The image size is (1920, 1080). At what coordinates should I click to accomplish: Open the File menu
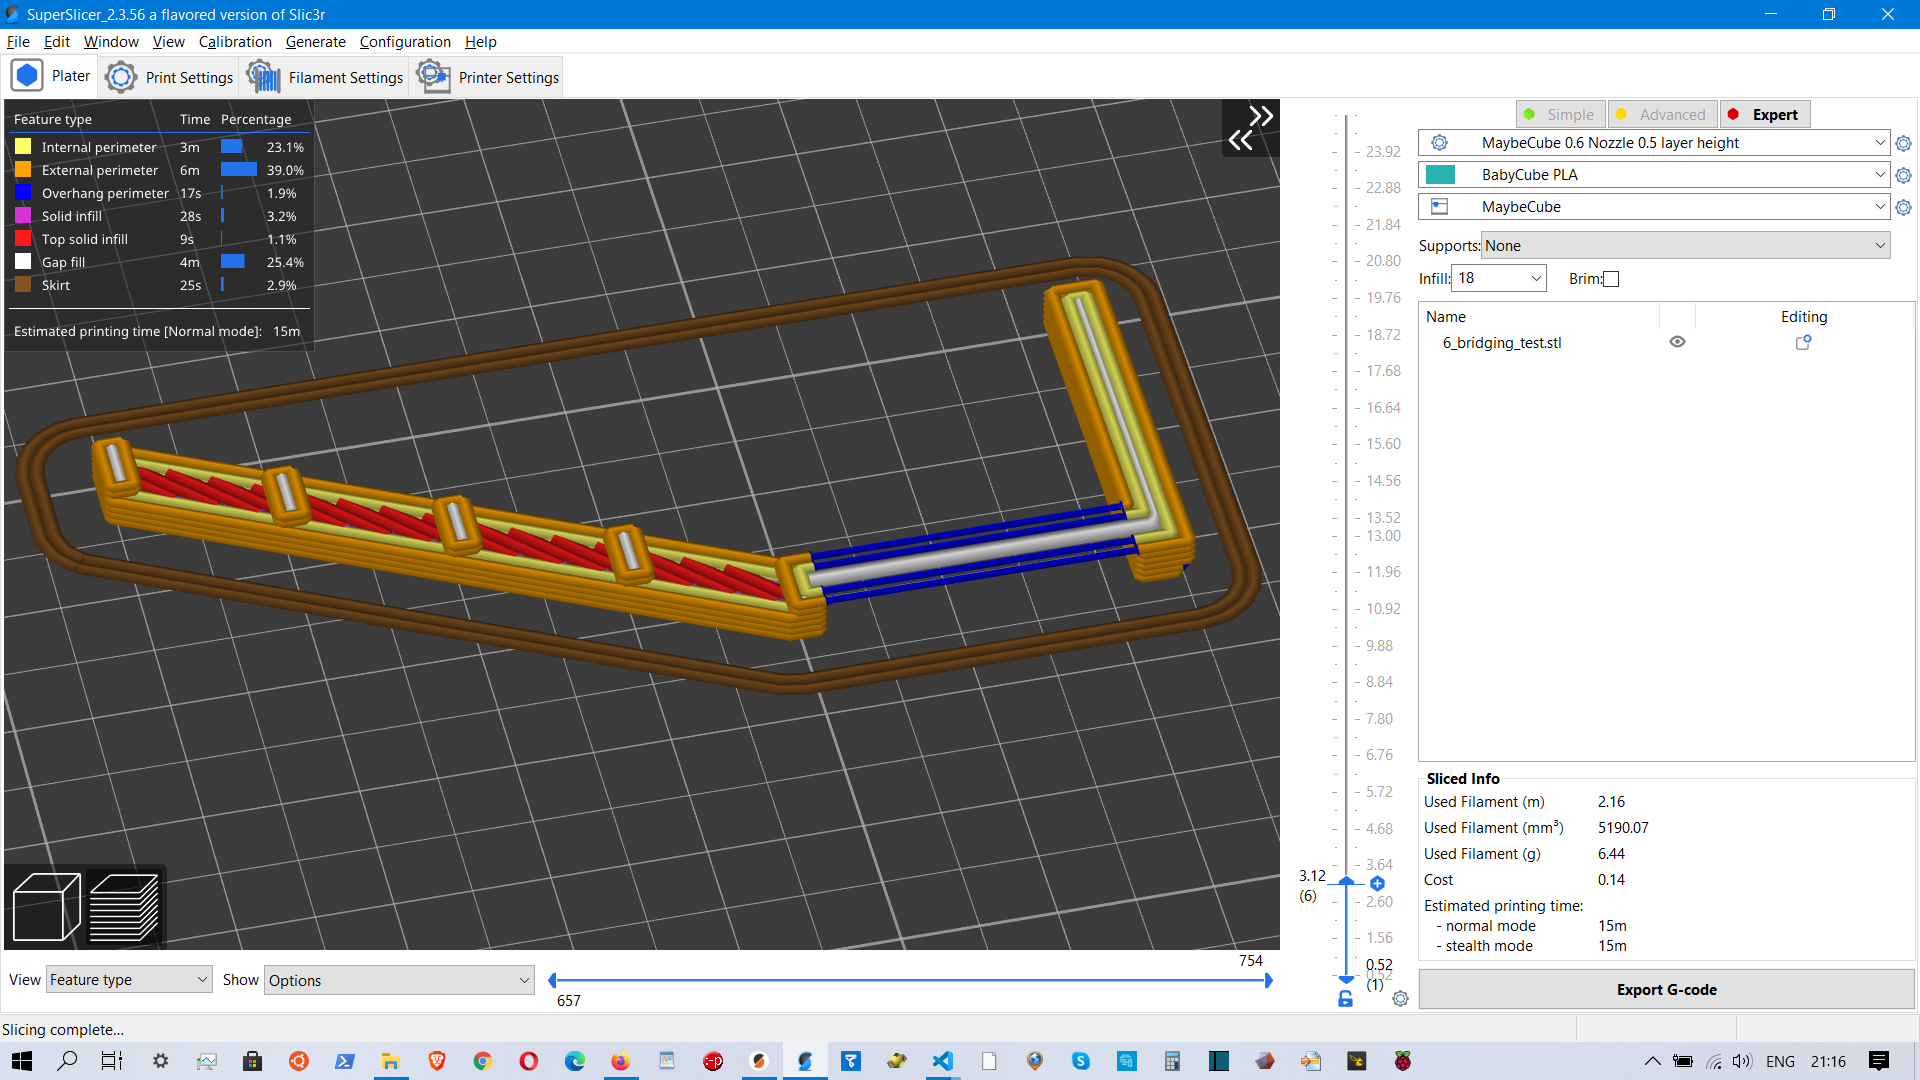[18, 42]
